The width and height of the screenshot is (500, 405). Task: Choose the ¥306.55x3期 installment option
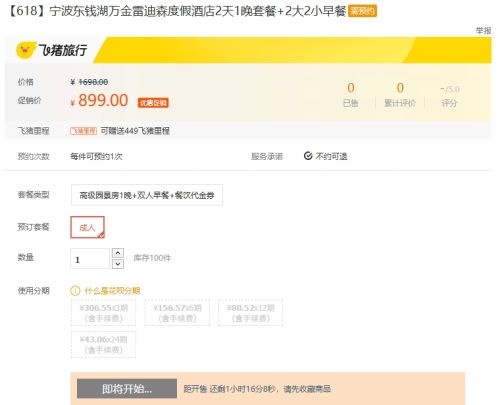(103, 313)
